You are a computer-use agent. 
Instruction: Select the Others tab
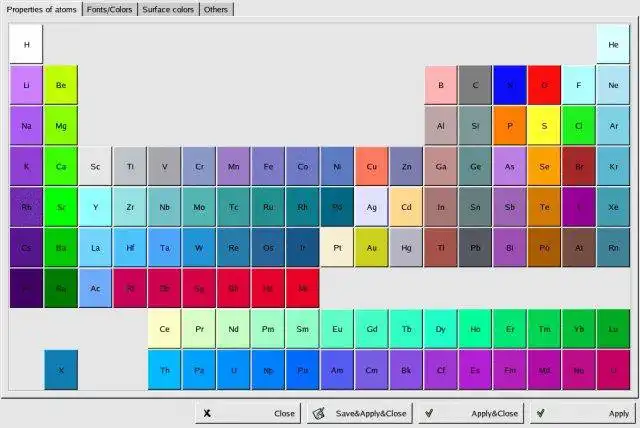(x=216, y=9)
